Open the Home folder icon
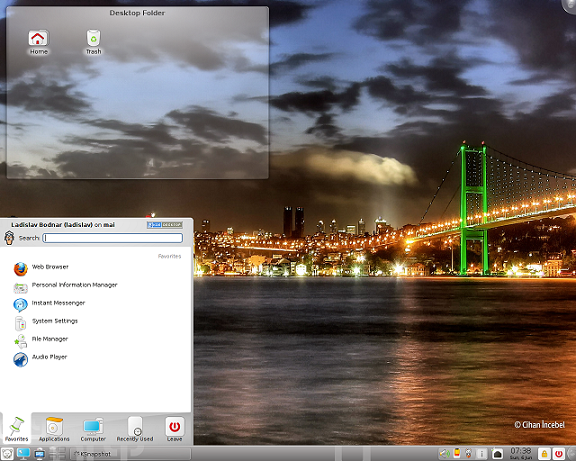This screenshot has height=461, width=576. [x=38, y=43]
